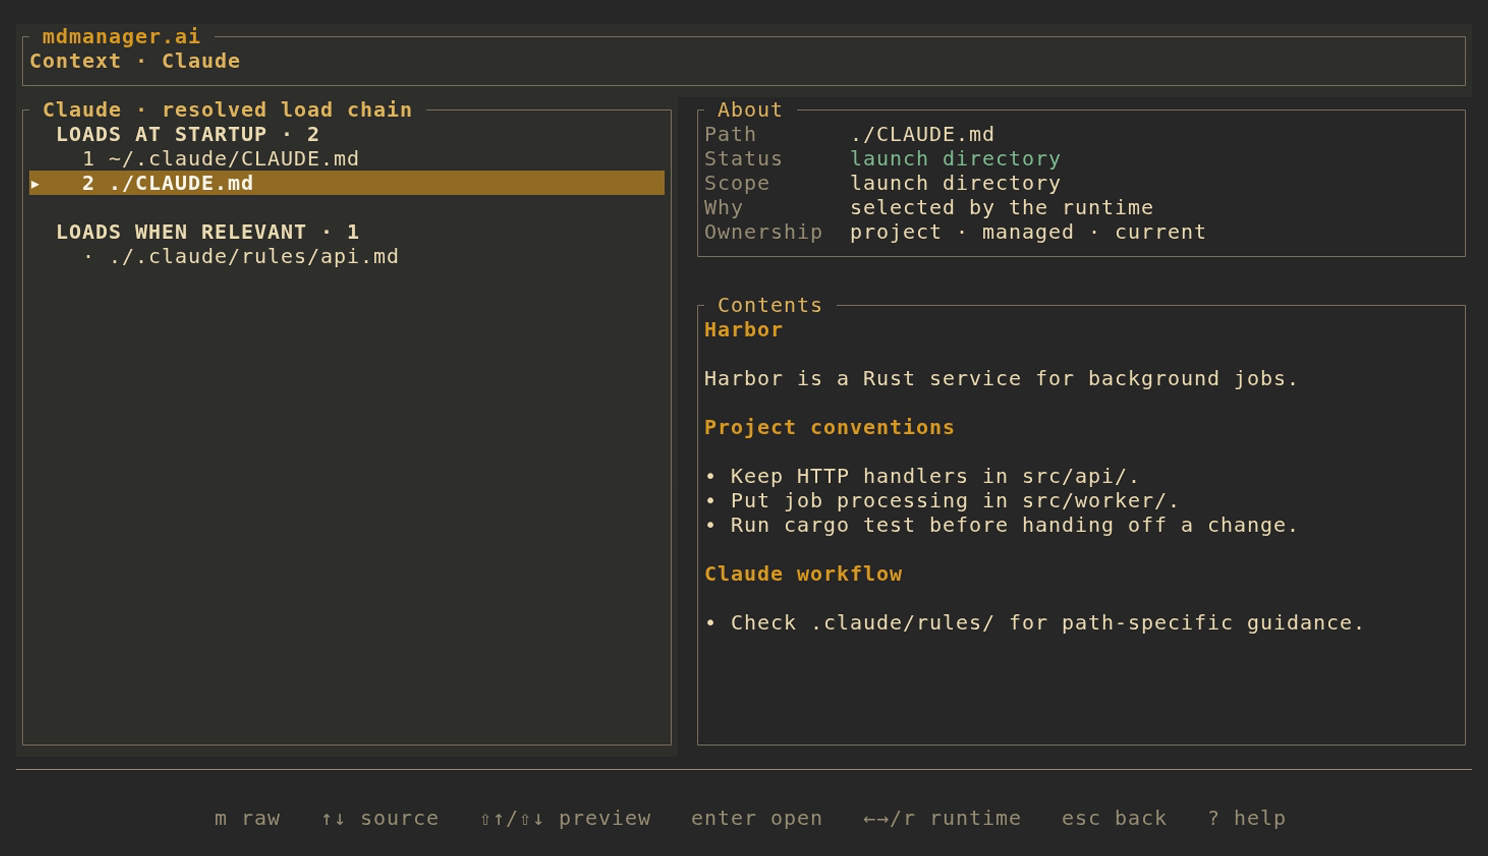Click the LOADS WHEN RELEVANT section header
Image resolution: width=1488 pixels, height=856 pixels.
[208, 232]
